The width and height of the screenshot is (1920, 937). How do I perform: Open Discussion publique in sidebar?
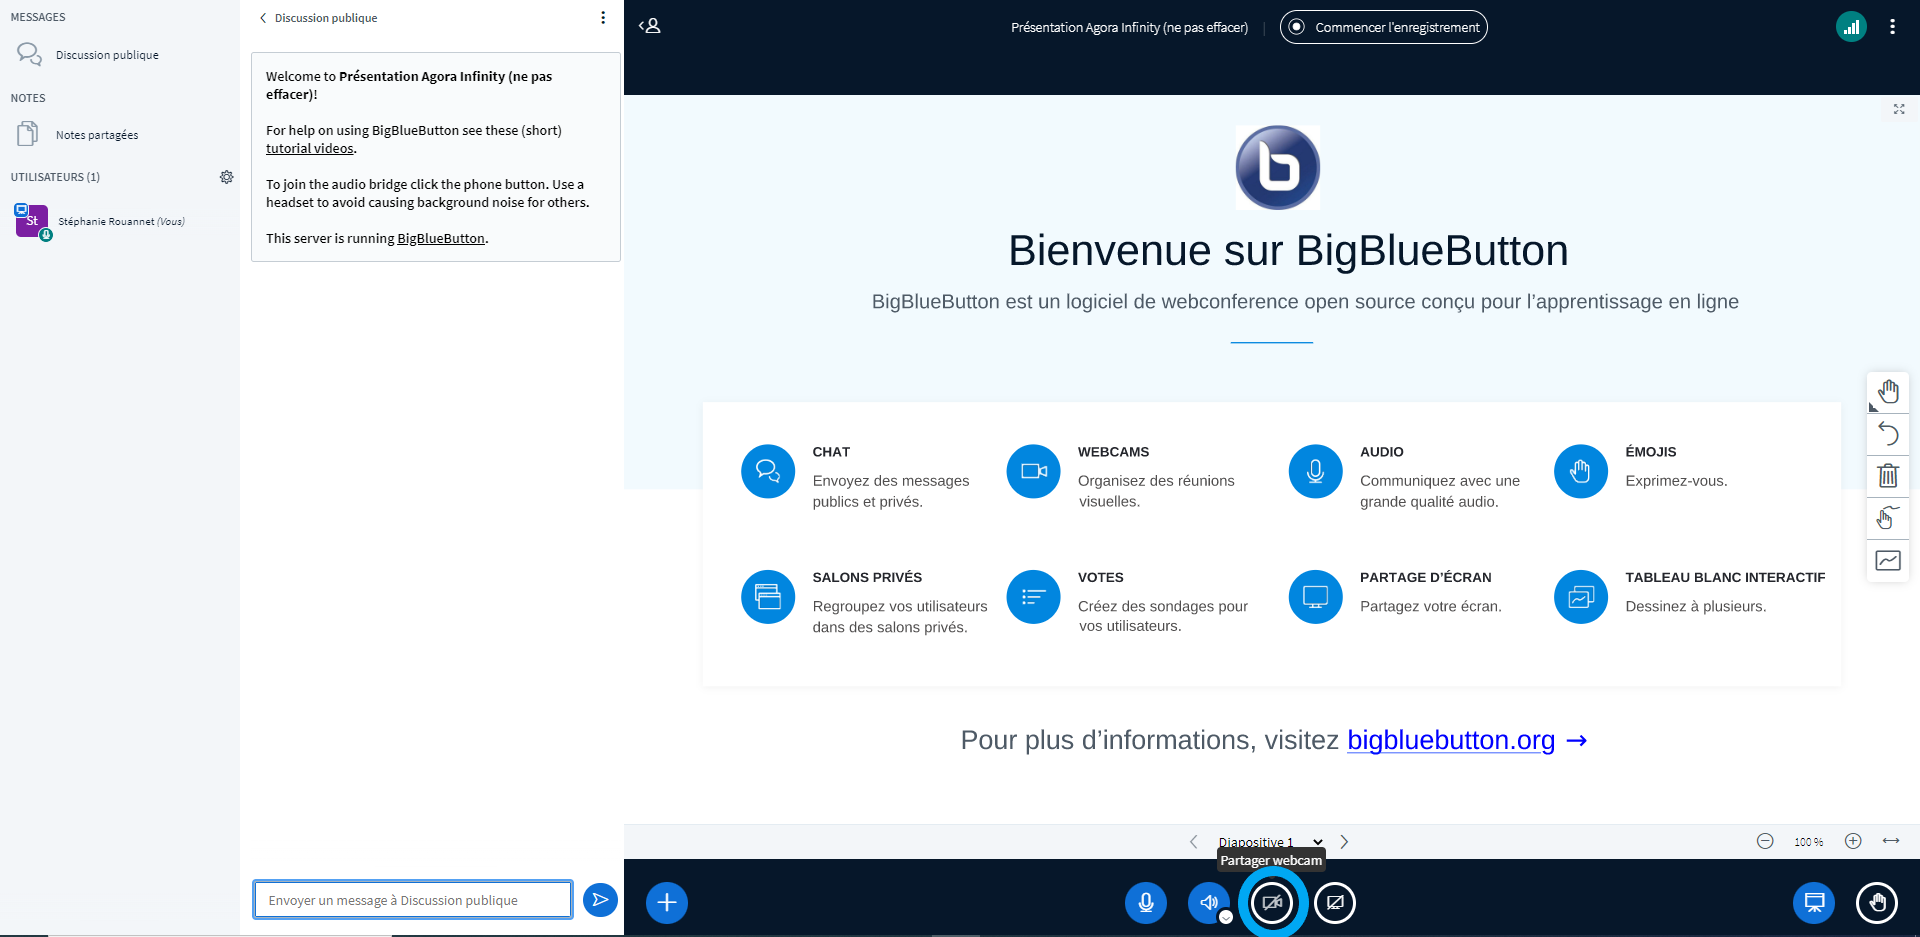click(107, 55)
